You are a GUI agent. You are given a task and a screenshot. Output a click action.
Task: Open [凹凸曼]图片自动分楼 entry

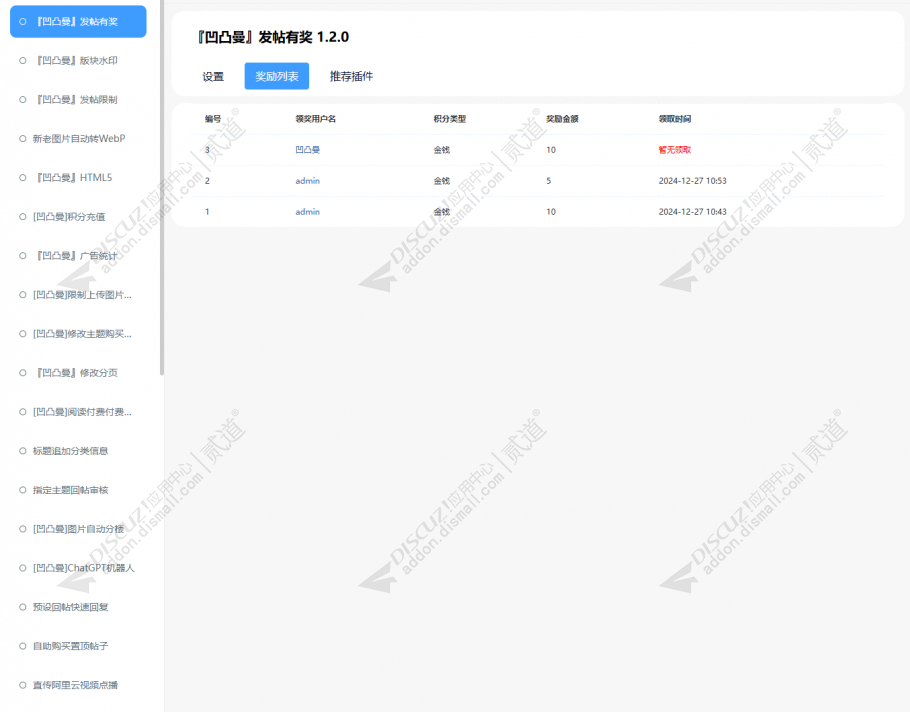point(78,529)
